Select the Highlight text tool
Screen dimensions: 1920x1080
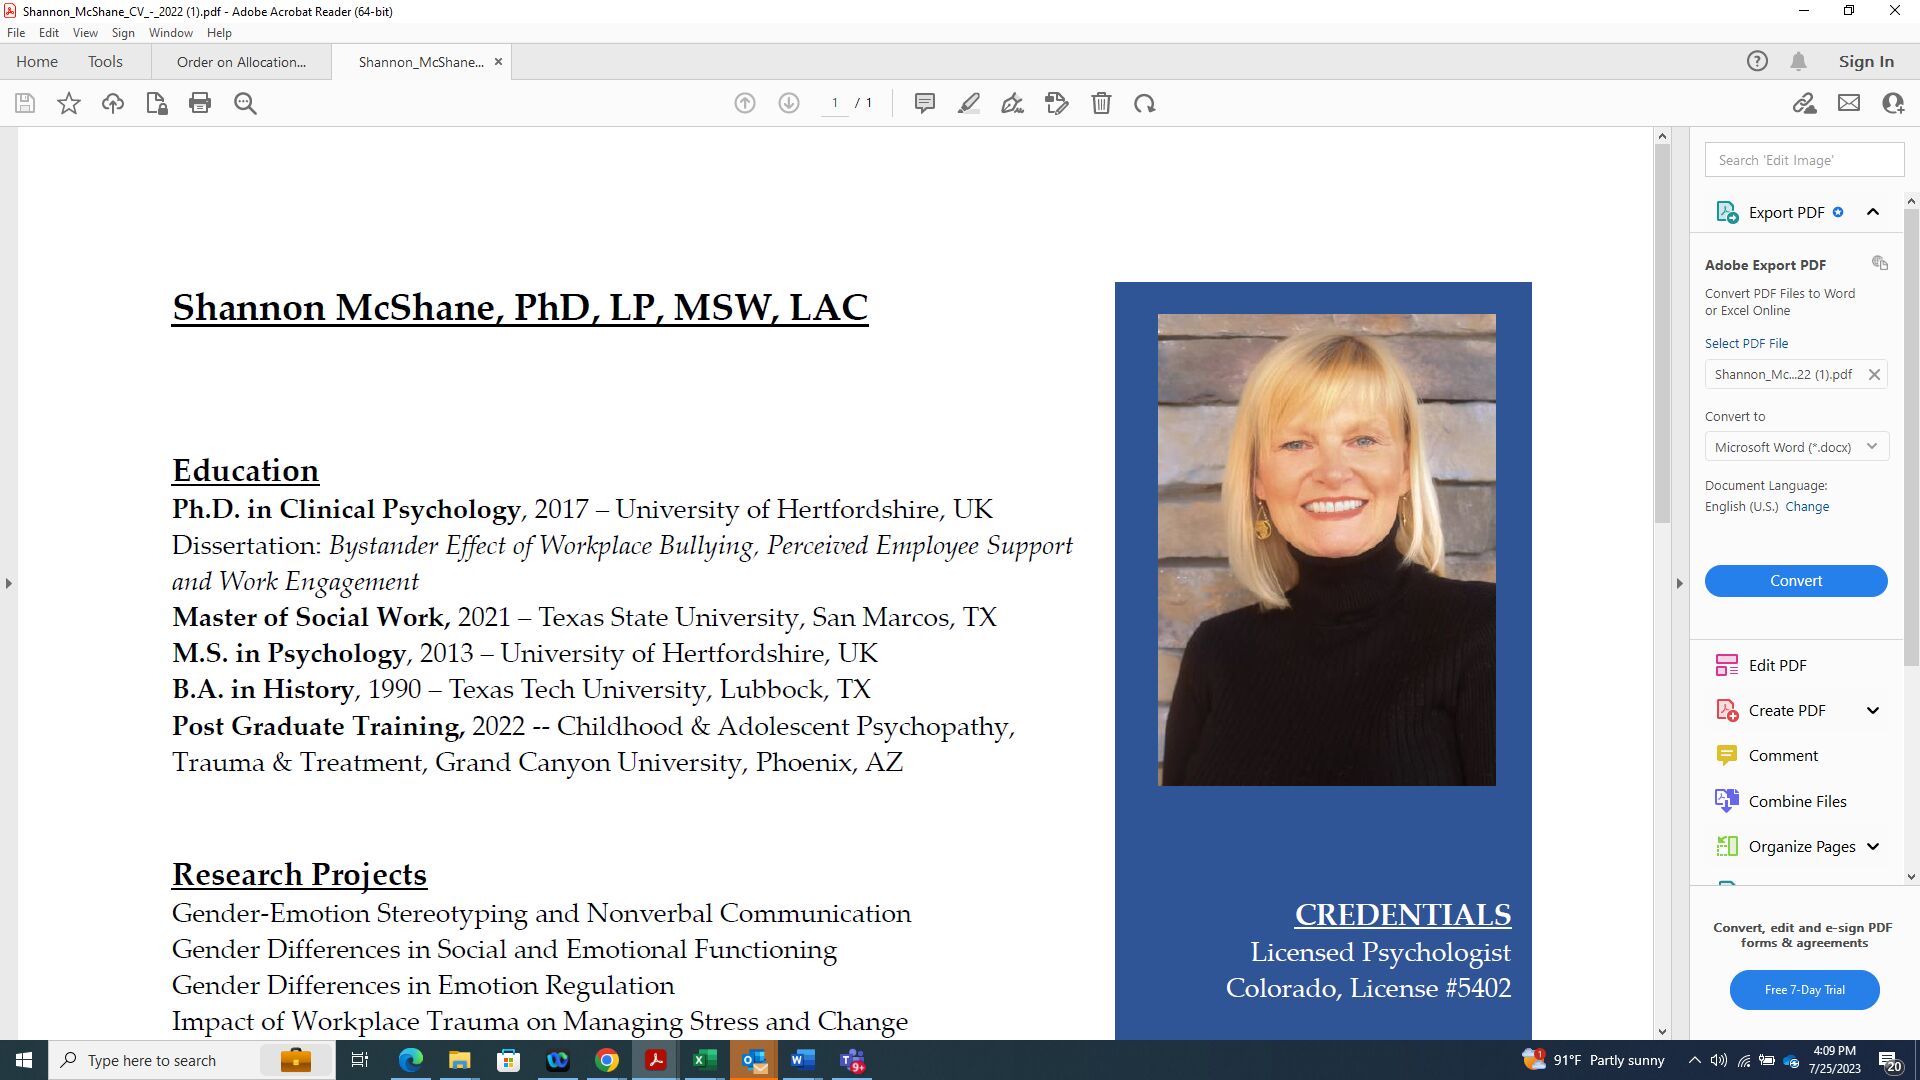click(968, 103)
